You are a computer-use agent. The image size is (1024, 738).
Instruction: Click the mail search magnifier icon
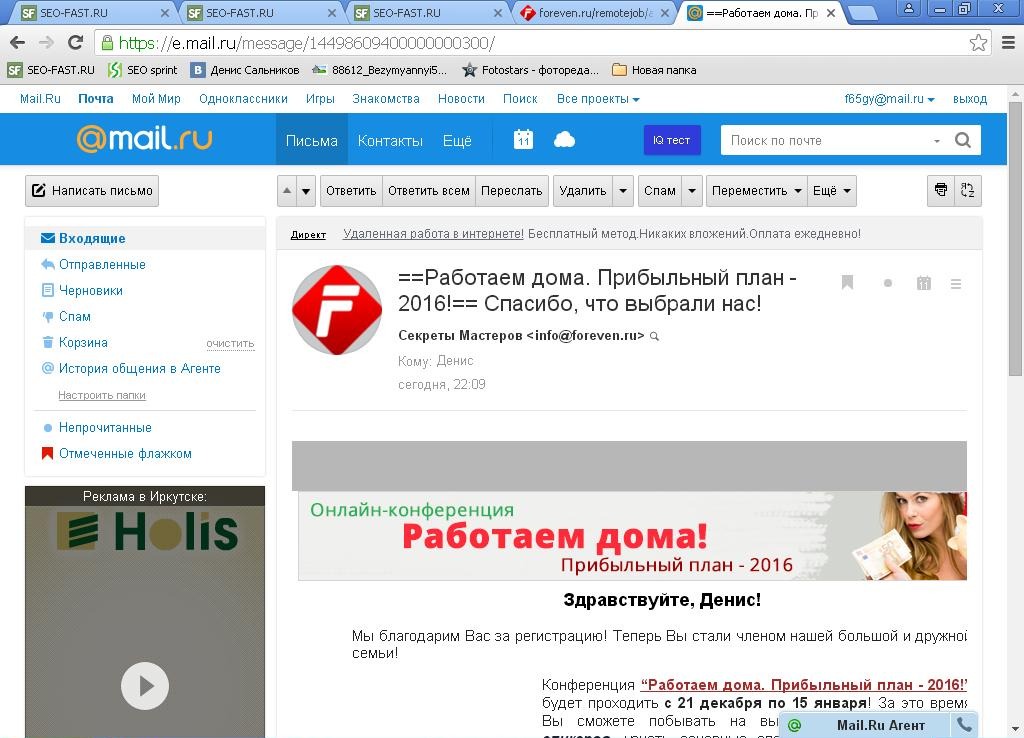[x=963, y=140]
